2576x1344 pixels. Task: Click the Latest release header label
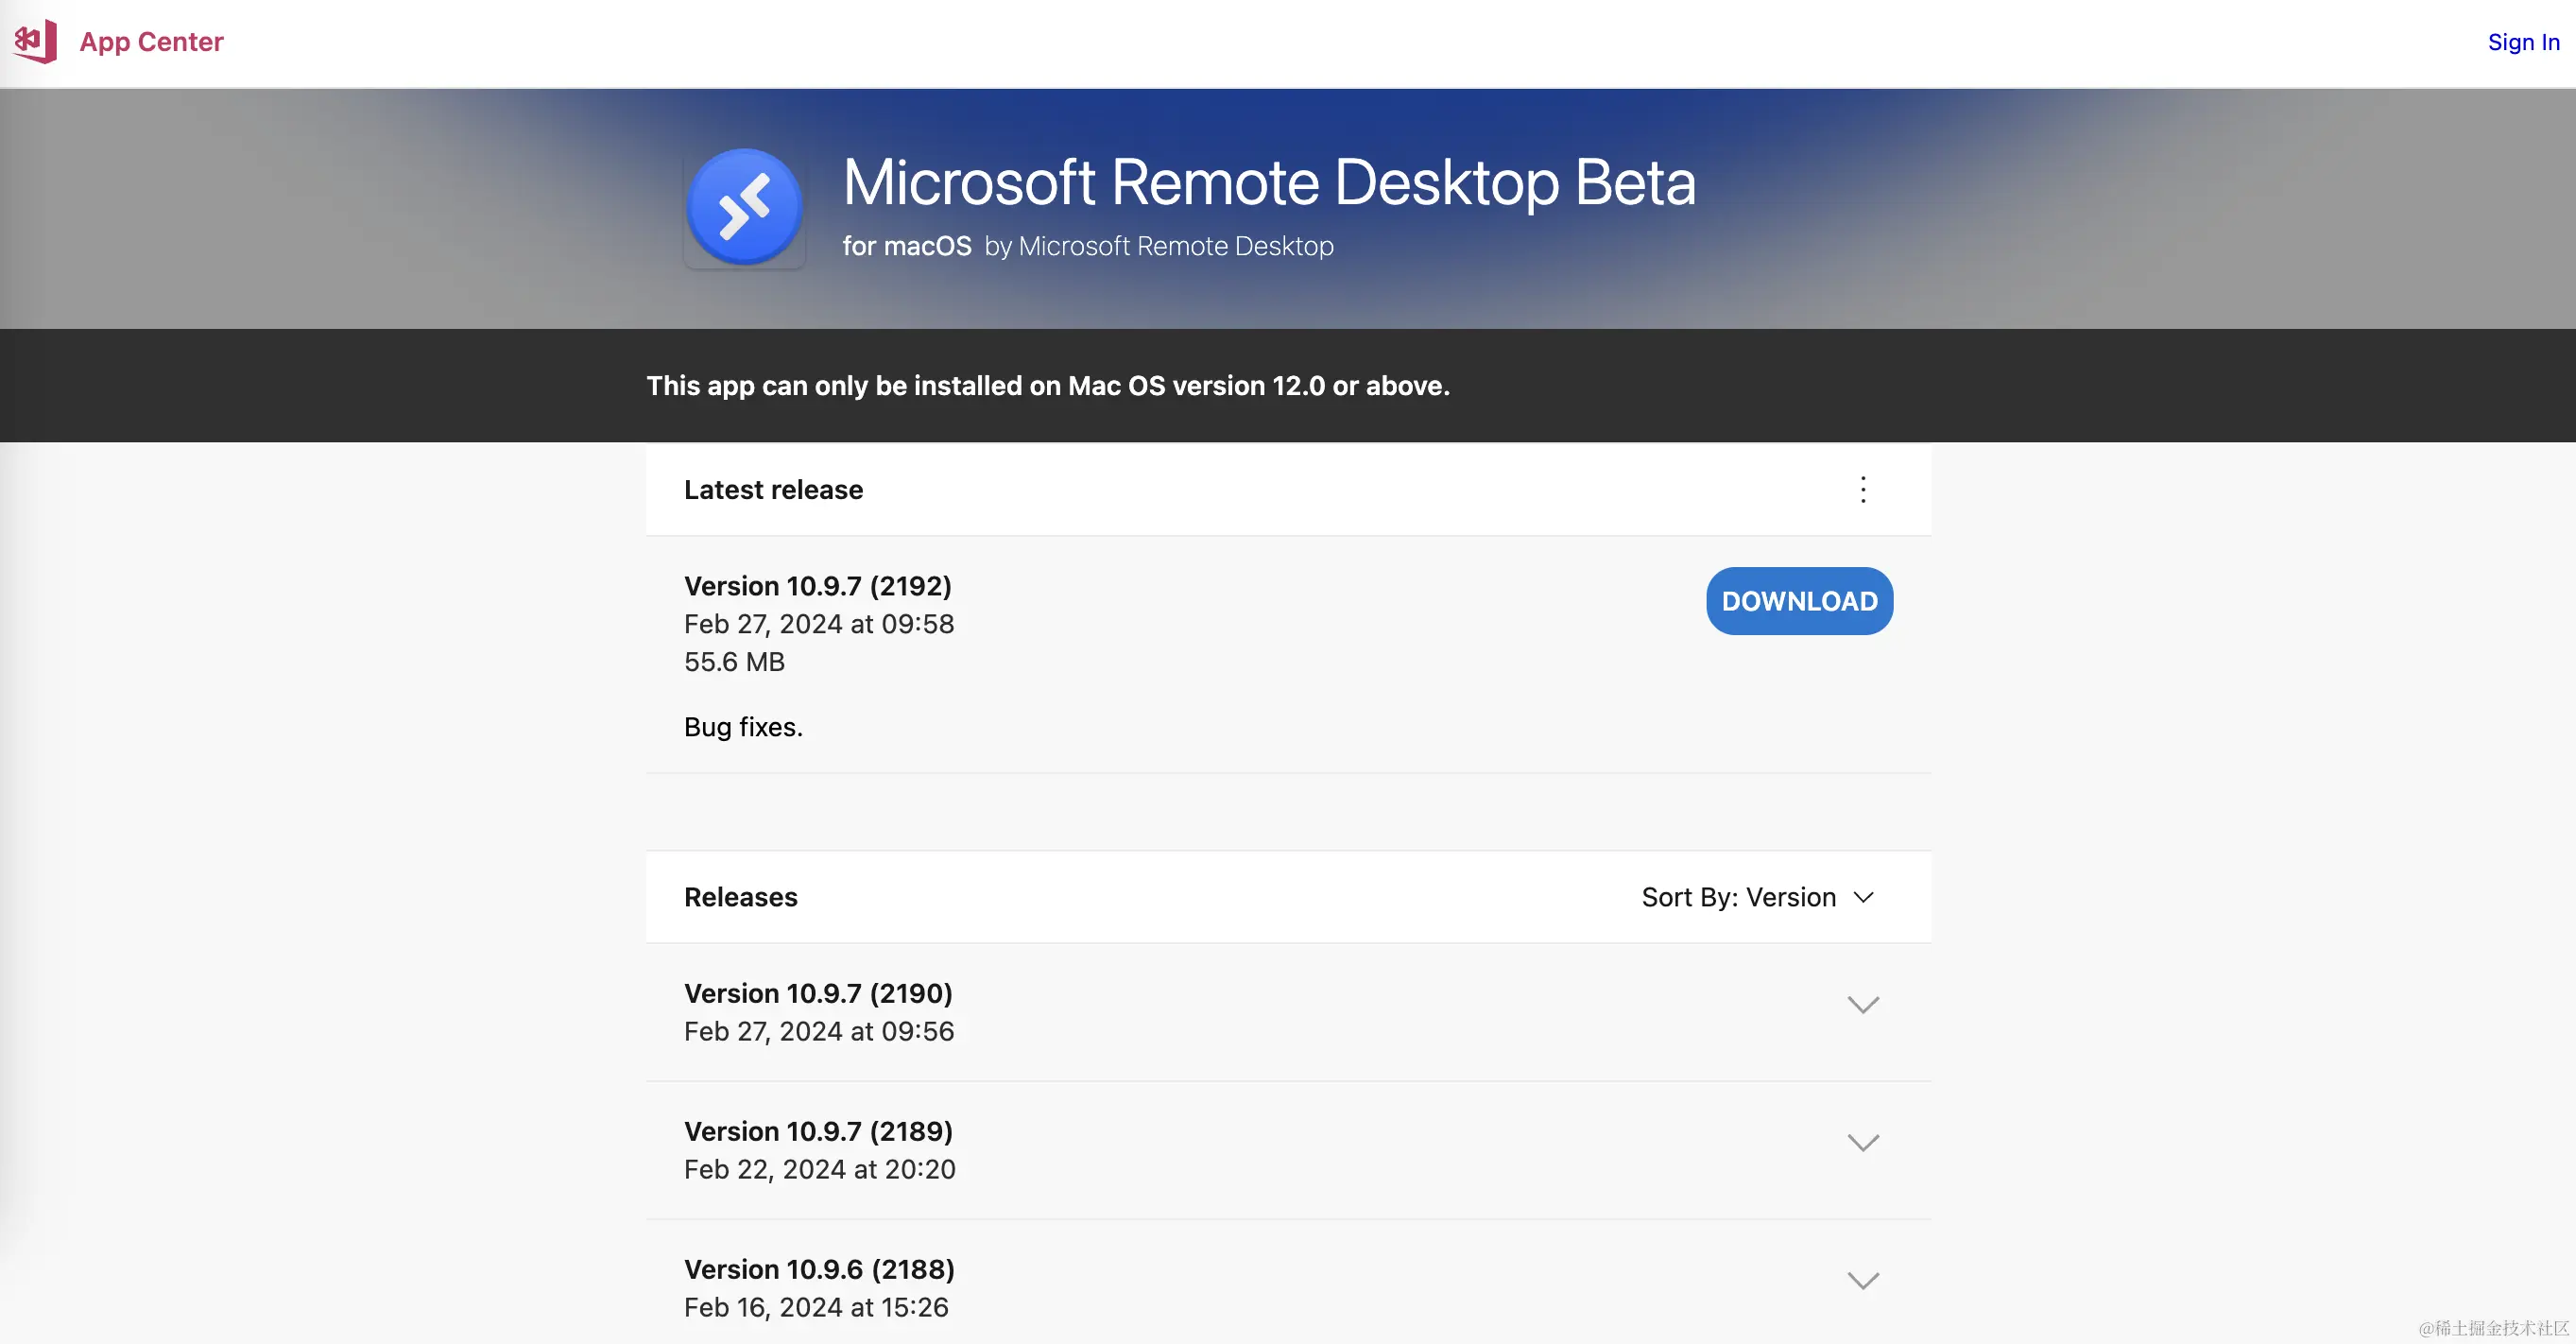click(773, 489)
